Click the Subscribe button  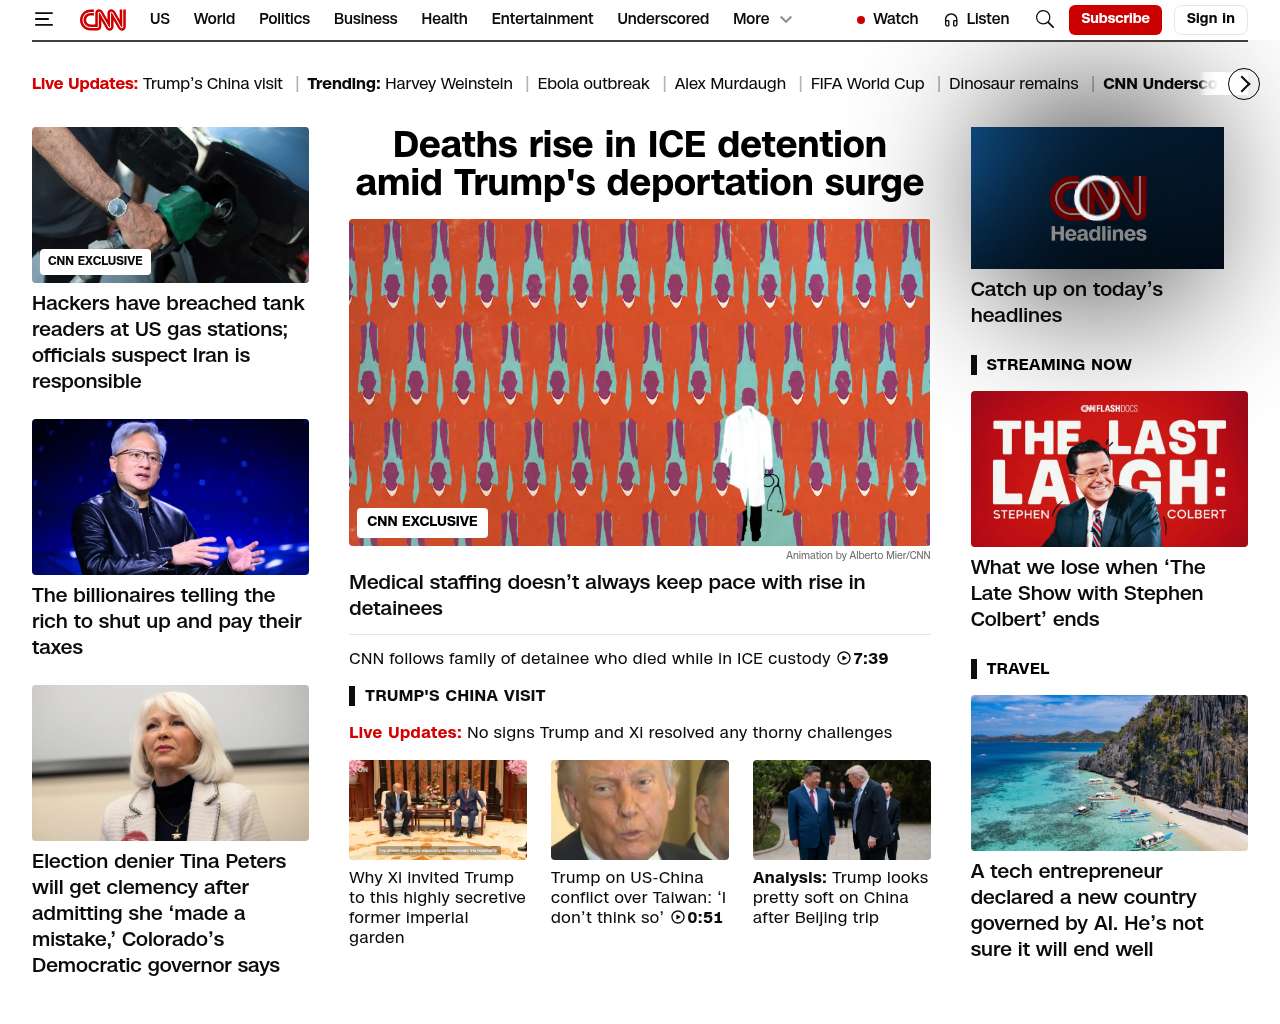click(1115, 19)
